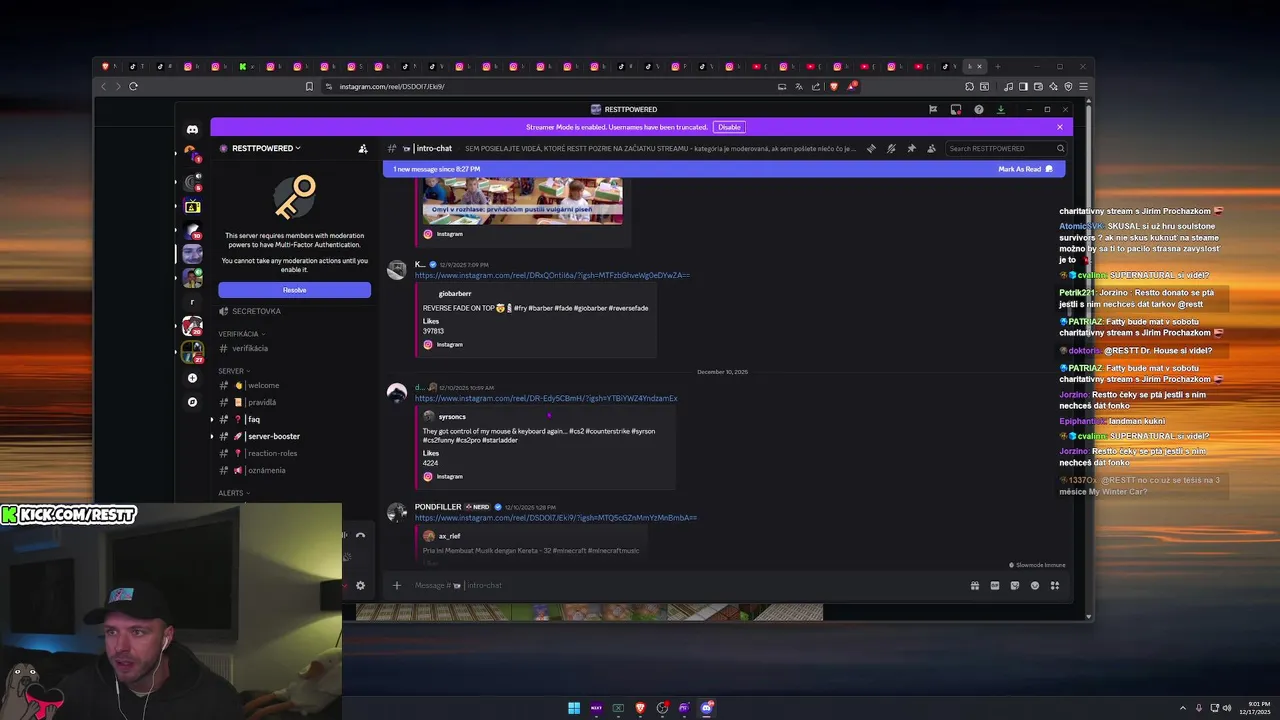
Task: Disable Streamer Mode button
Action: tap(729, 127)
